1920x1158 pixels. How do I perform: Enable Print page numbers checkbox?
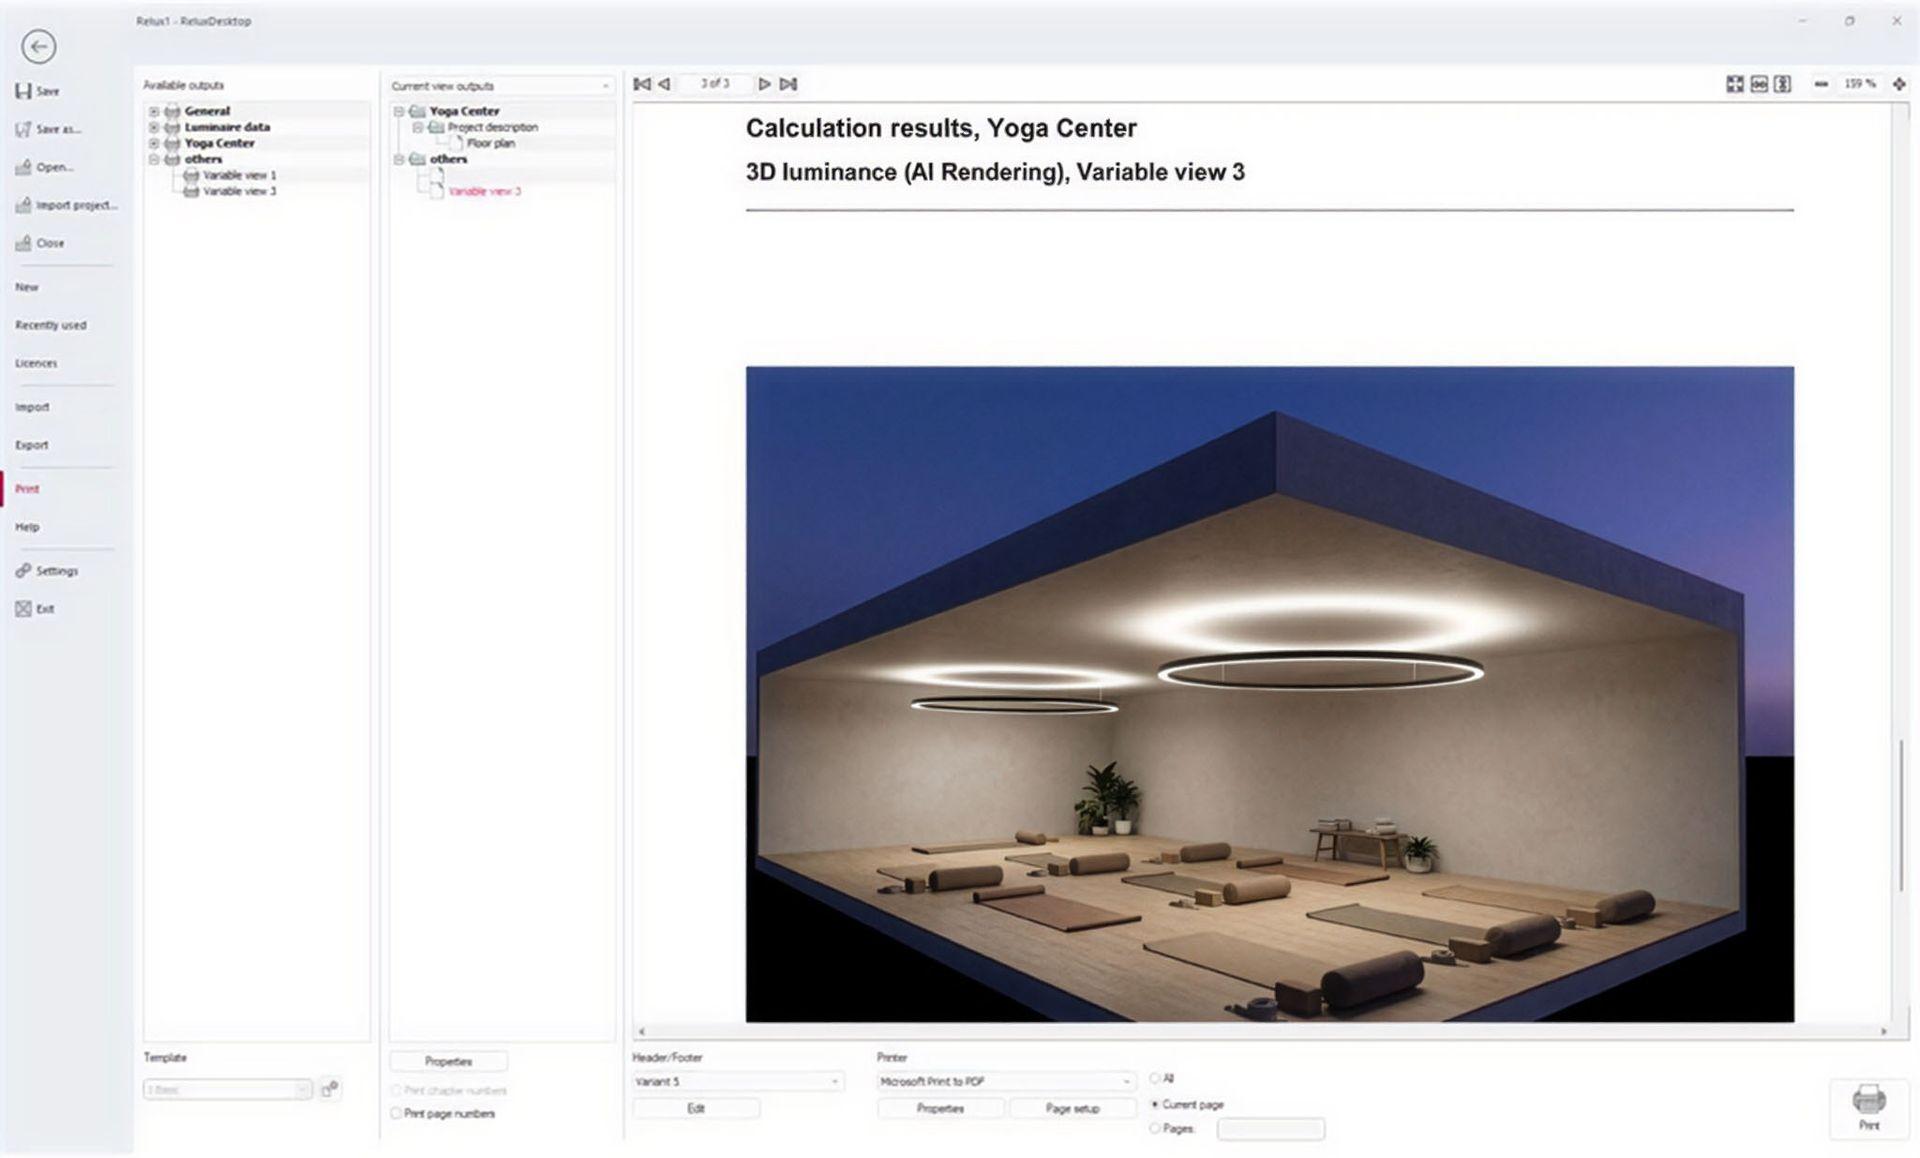[396, 1113]
